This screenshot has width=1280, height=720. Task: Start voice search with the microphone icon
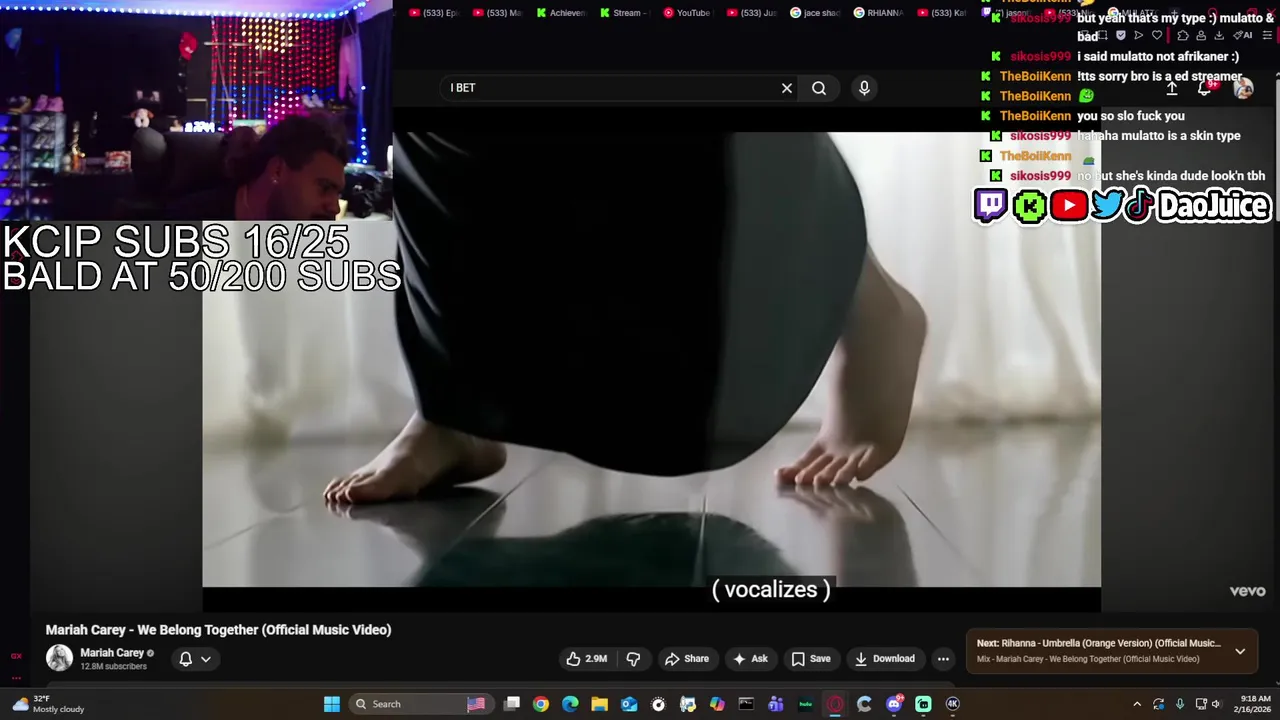click(864, 88)
